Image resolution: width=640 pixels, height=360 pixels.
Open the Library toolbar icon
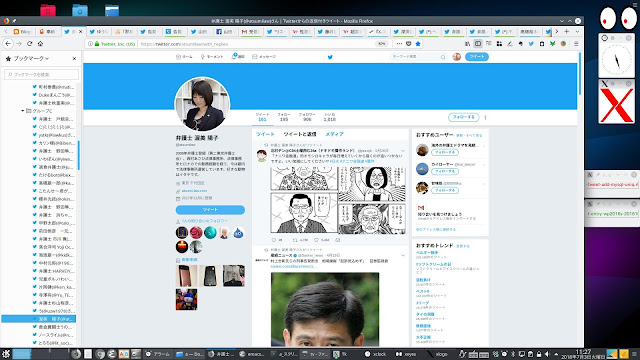pyautogui.click(x=467, y=44)
